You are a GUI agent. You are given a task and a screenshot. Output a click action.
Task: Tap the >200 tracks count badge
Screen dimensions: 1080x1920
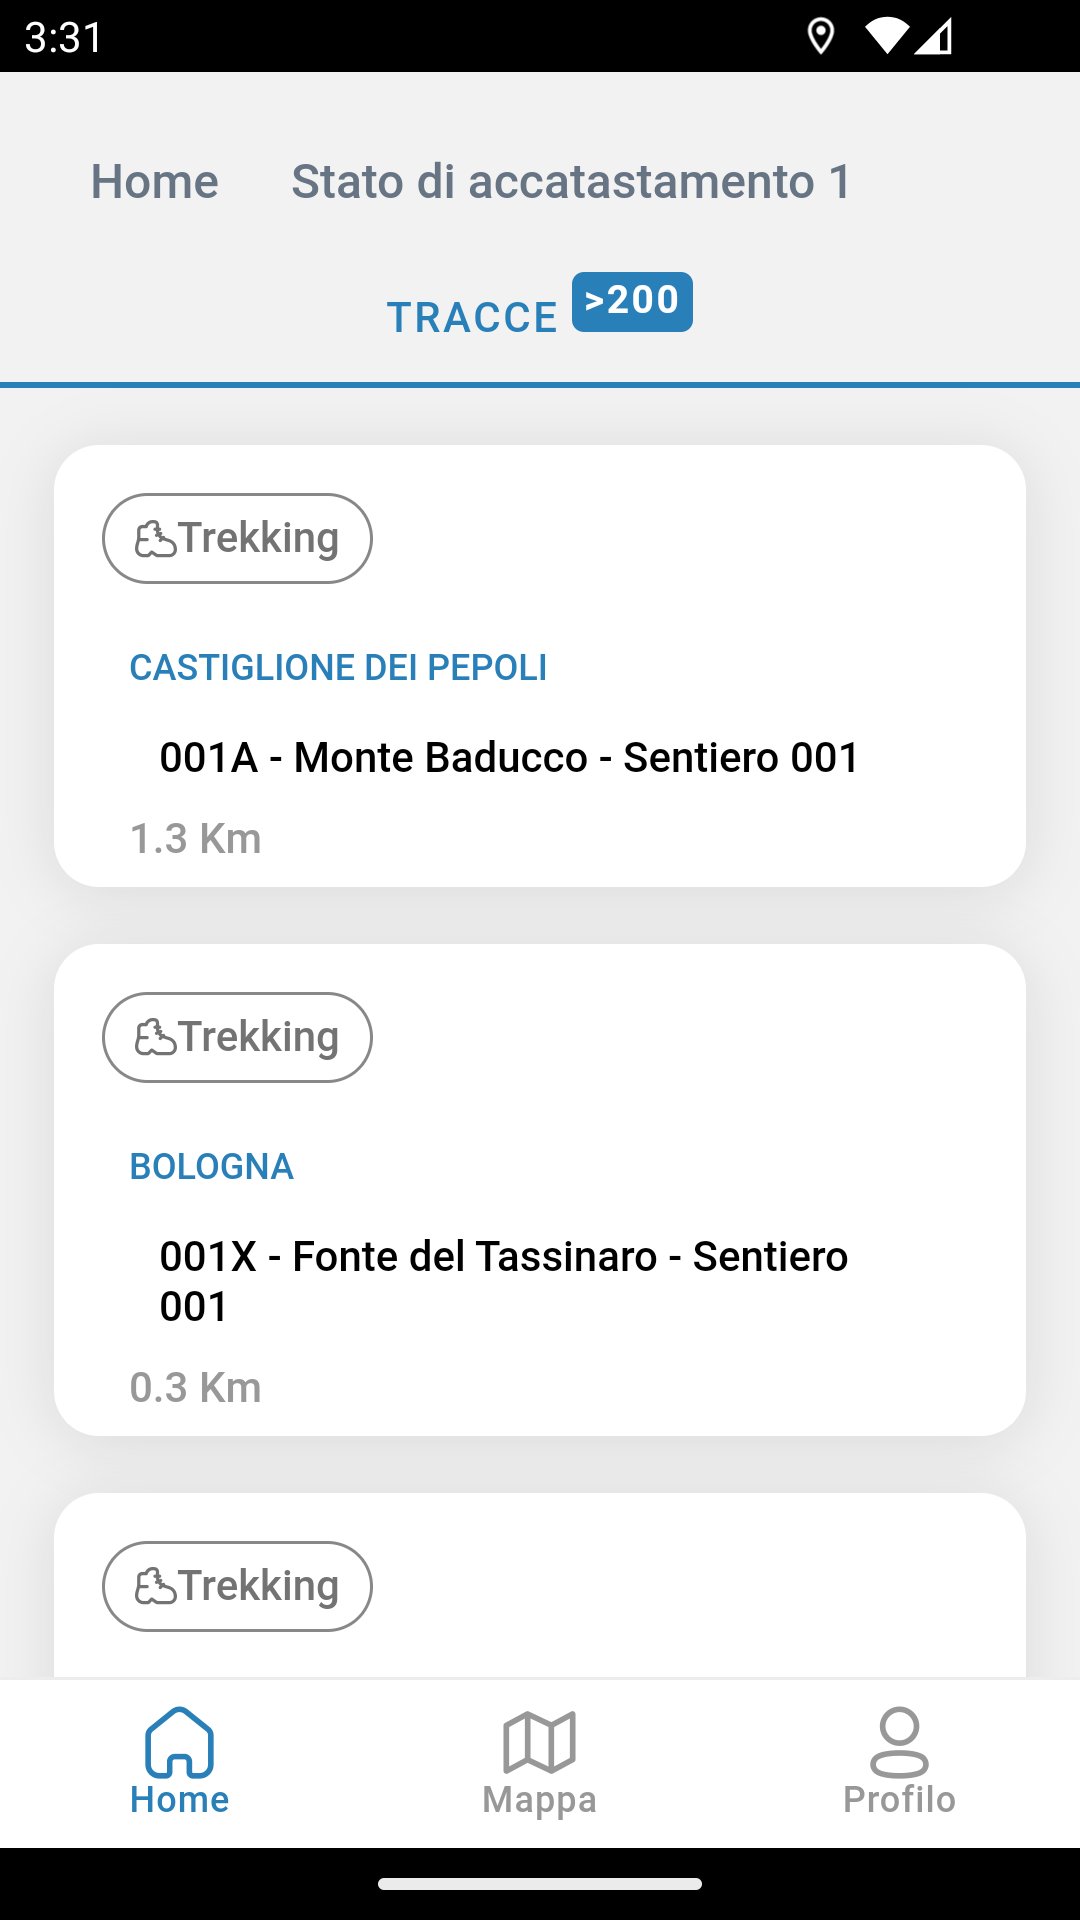coord(632,301)
